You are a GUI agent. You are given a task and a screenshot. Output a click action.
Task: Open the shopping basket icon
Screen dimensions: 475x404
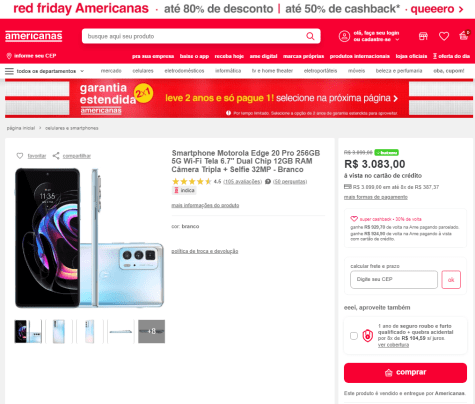tap(464, 35)
